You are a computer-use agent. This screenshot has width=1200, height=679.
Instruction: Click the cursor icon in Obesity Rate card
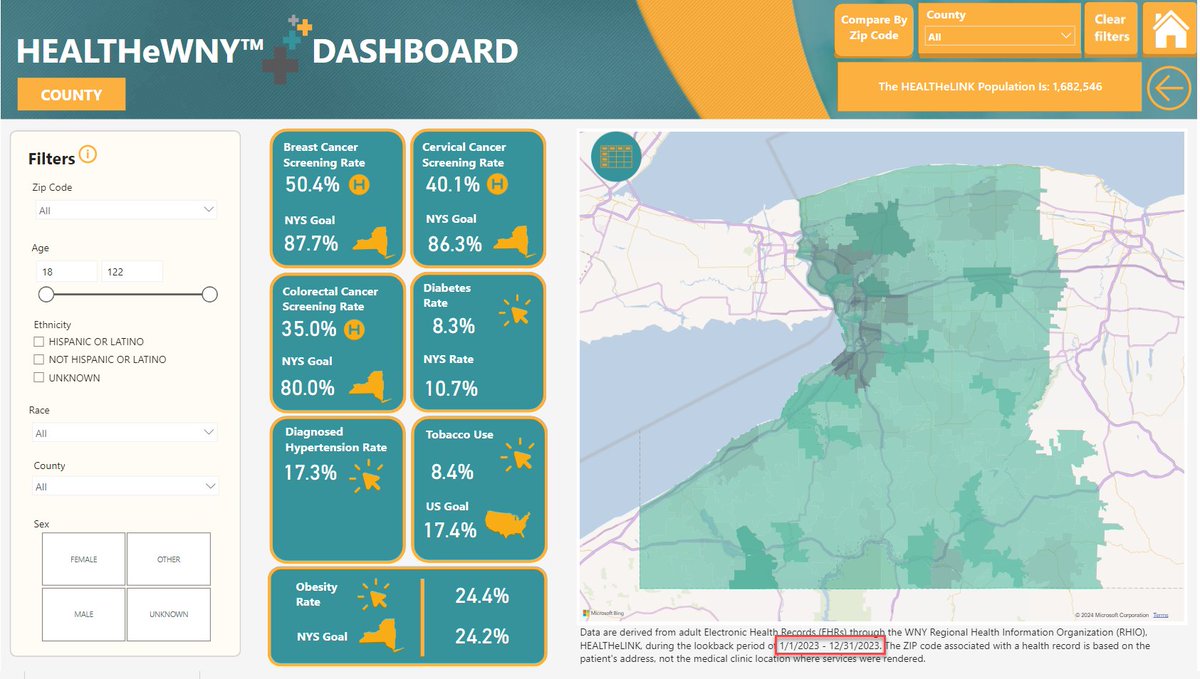[375, 596]
